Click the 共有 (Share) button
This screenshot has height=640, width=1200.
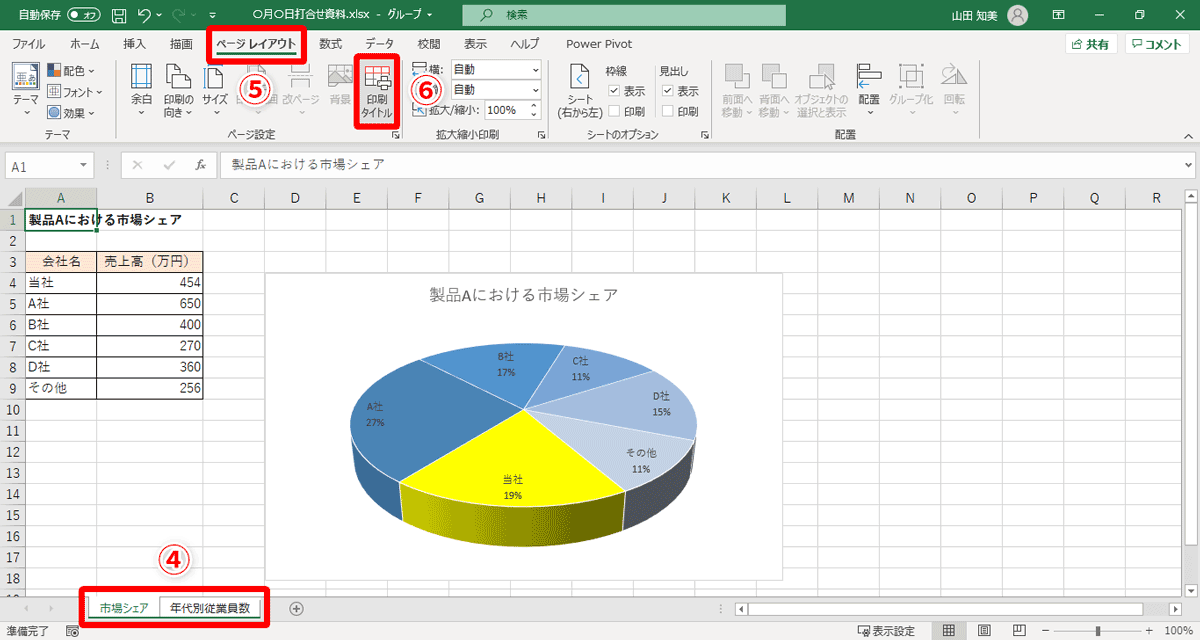tap(1097, 44)
